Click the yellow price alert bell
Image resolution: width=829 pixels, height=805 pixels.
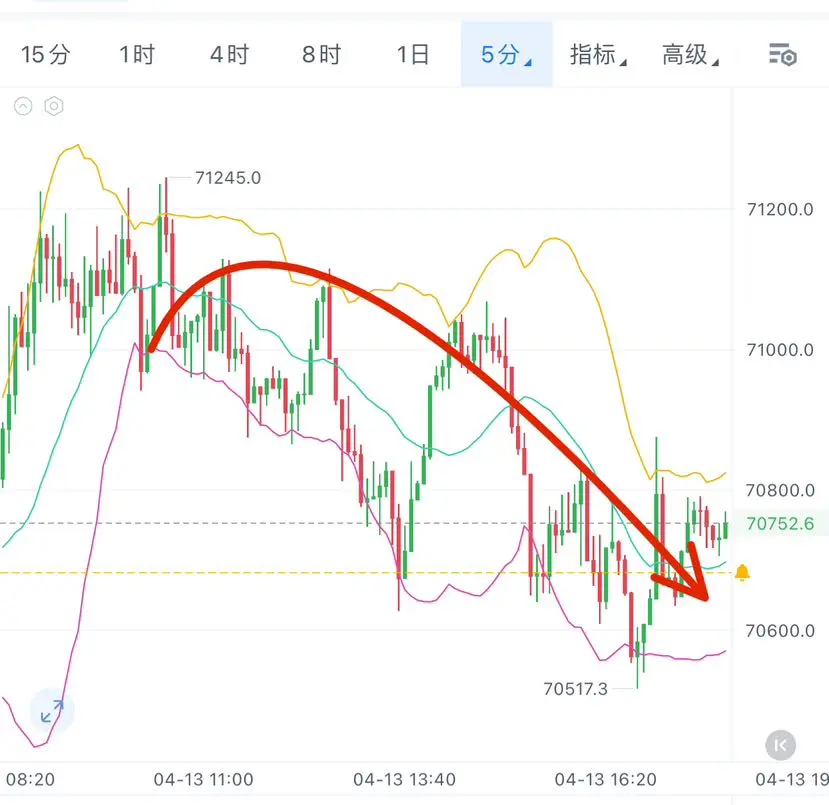point(742,572)
